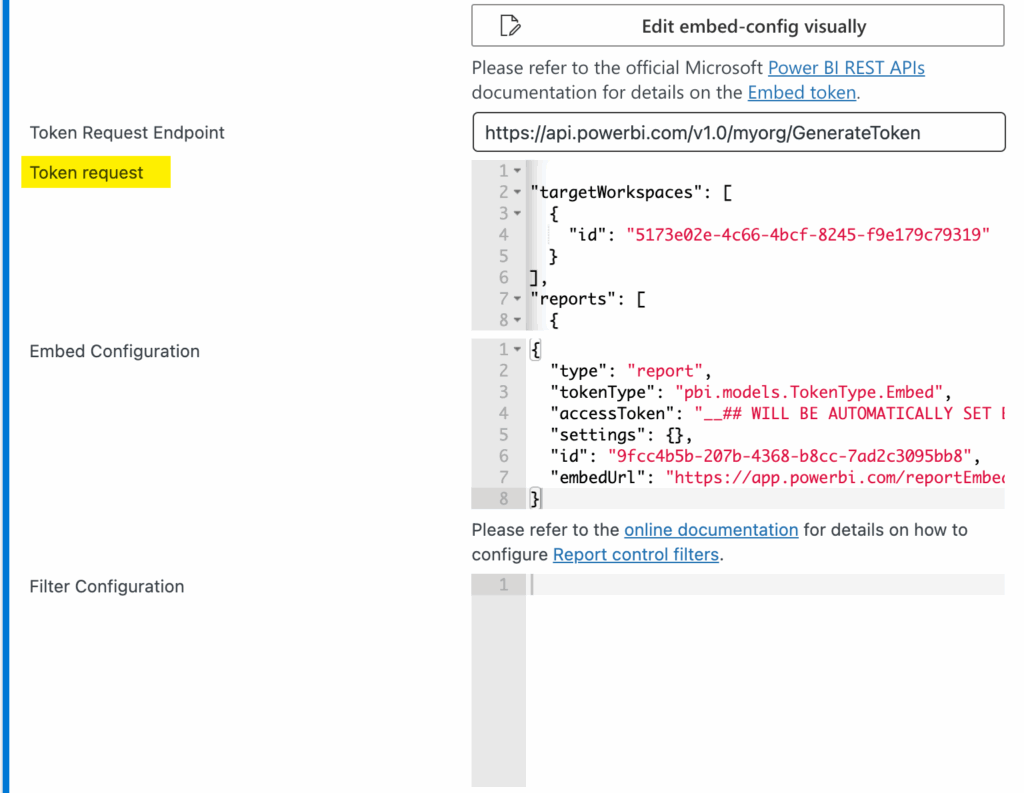Click the targetWorkspaces id value string
Image resolution: width=1024 pixels, height=793 pixels.
tap(808, 235)
